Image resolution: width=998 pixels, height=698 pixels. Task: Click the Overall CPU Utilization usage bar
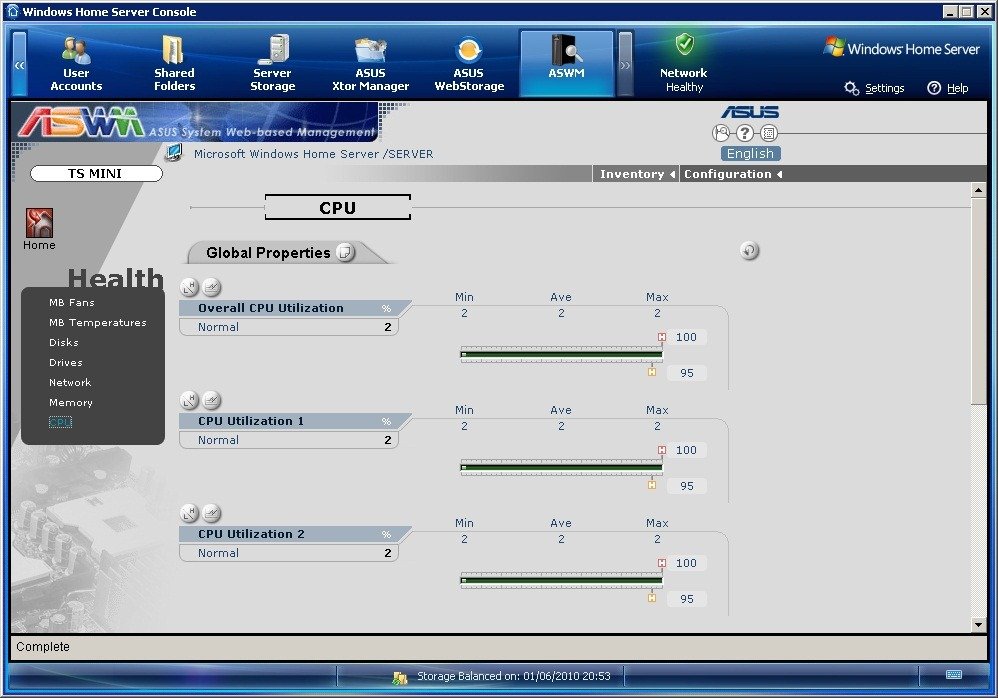coord(561,354)
